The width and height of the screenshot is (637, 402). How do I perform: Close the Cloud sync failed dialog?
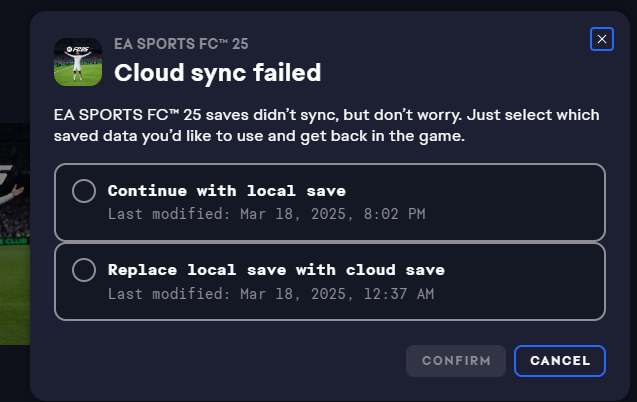601,39
